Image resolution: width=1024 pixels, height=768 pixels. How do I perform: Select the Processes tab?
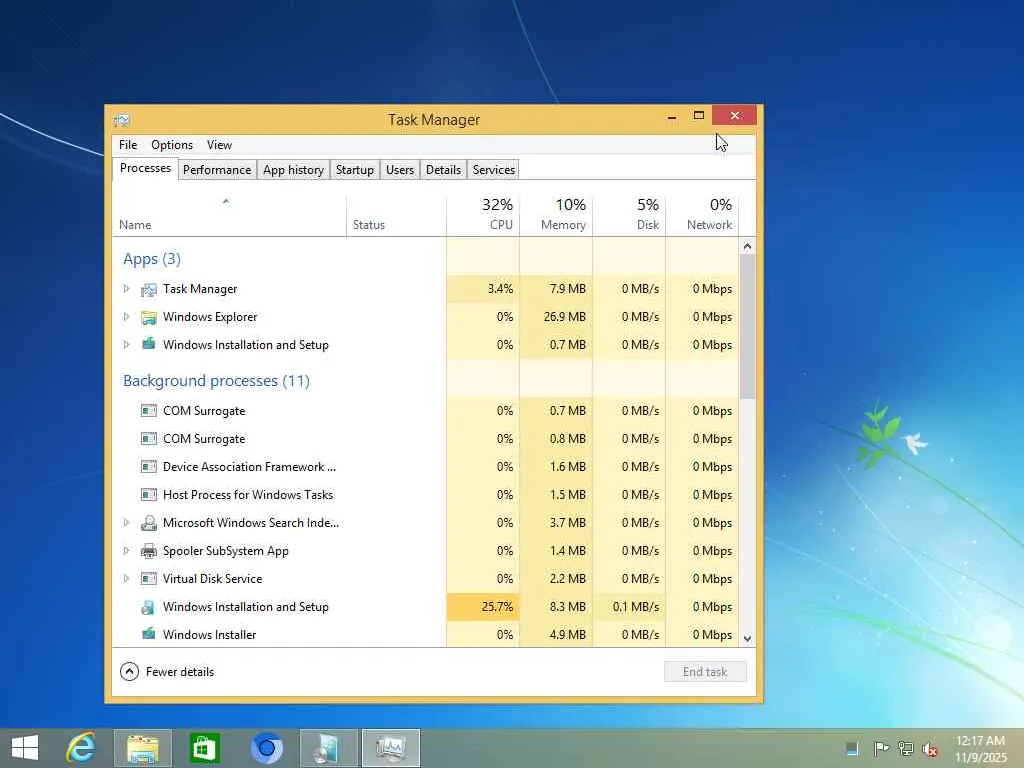point(145,168)
